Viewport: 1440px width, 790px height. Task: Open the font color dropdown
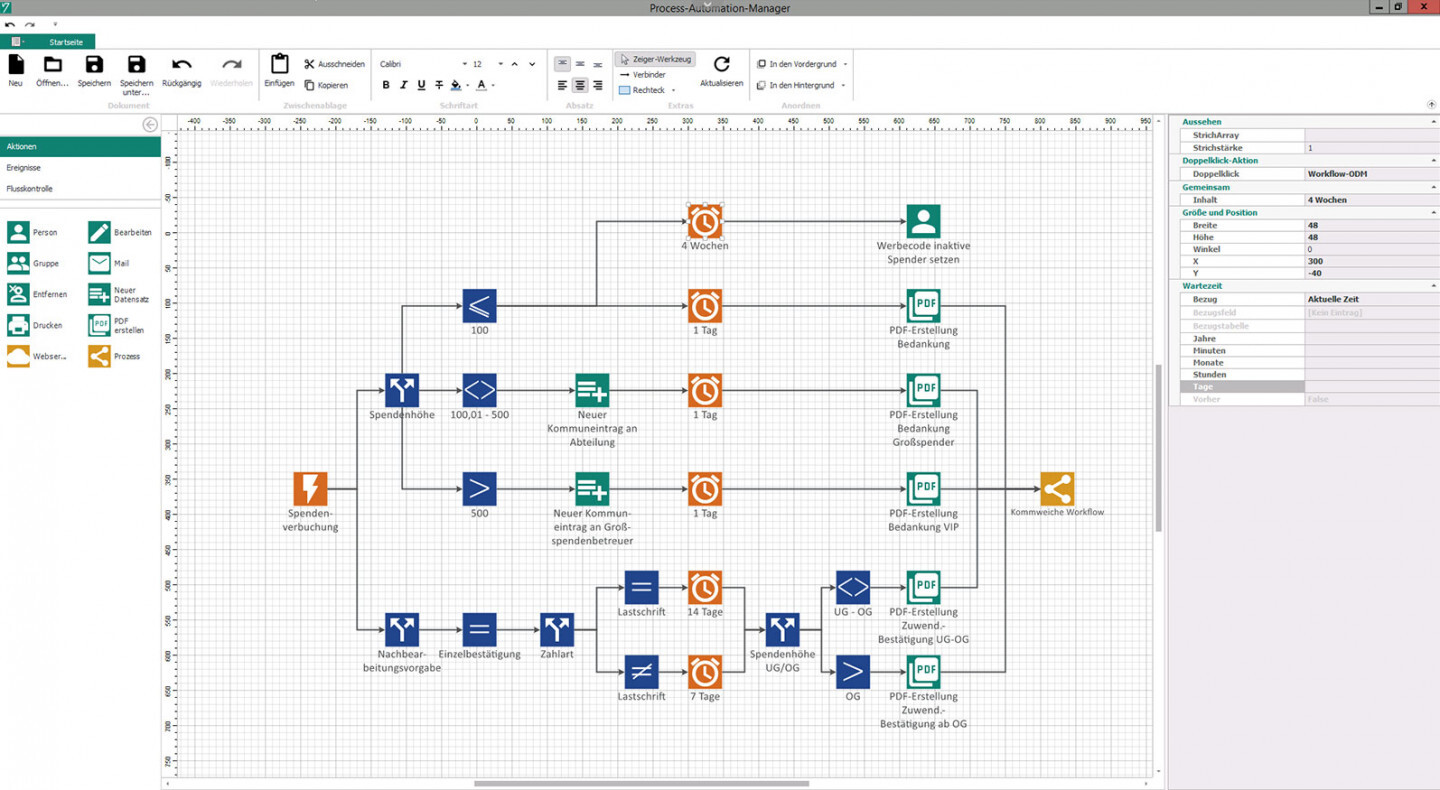(493, 86)
